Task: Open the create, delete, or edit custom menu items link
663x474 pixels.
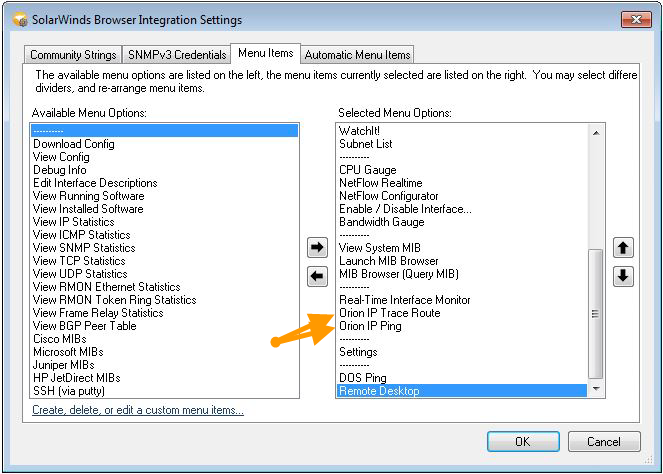Action: pos(138,410)
